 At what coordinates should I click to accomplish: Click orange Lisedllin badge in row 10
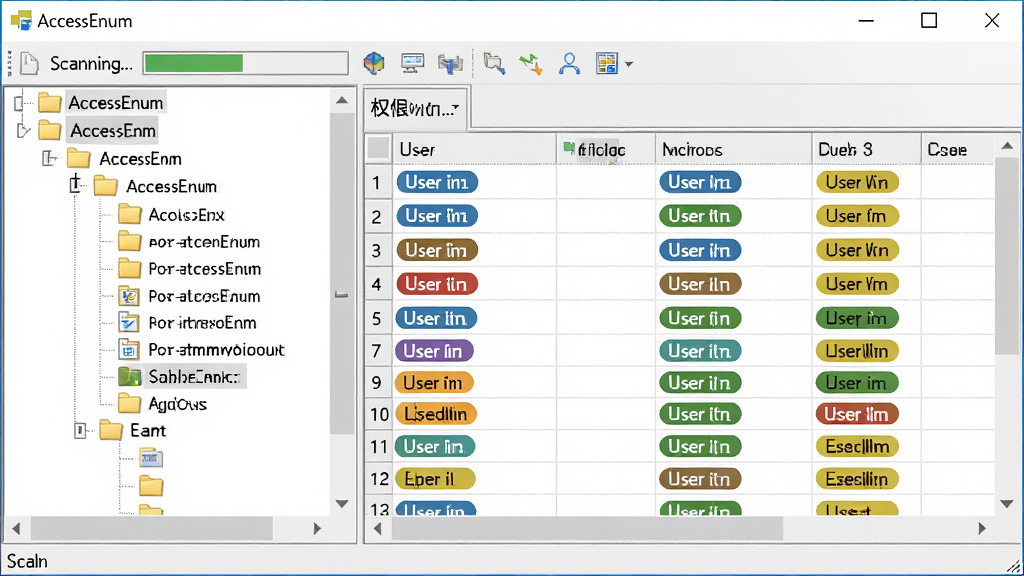click(x=436, y=414)
